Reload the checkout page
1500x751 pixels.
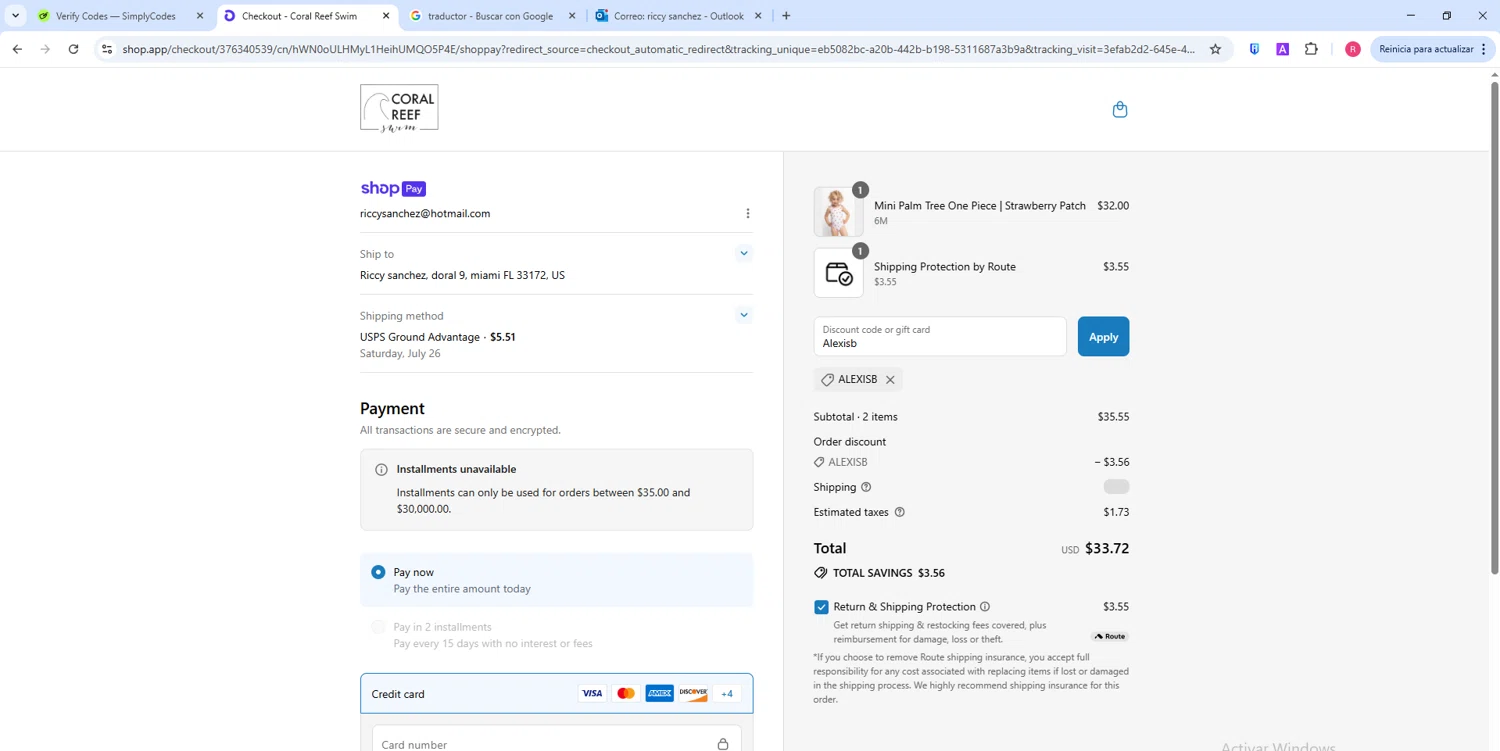(73, 49)
